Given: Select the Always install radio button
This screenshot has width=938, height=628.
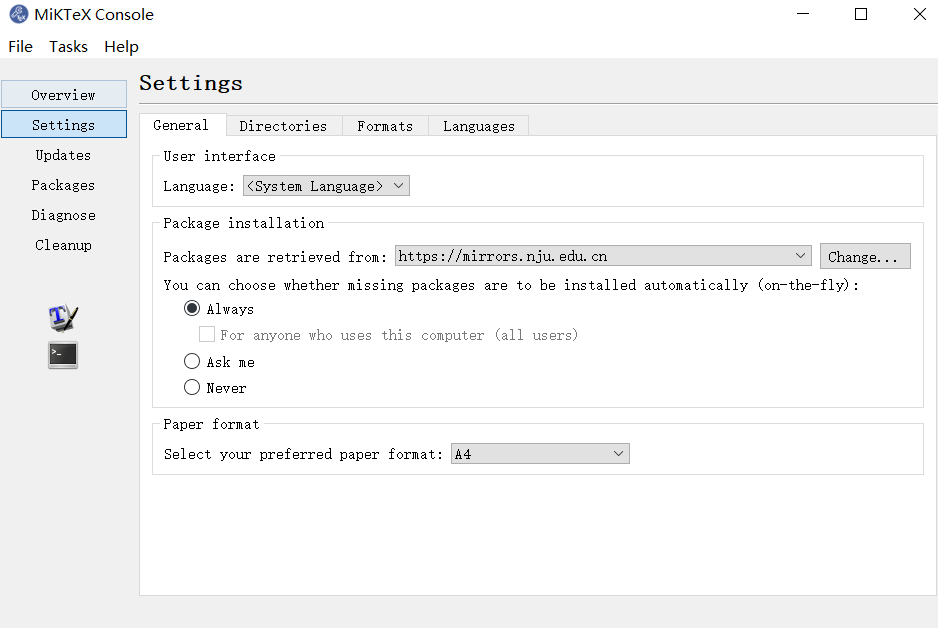Looking at the screenshot, I should point(192,309).
